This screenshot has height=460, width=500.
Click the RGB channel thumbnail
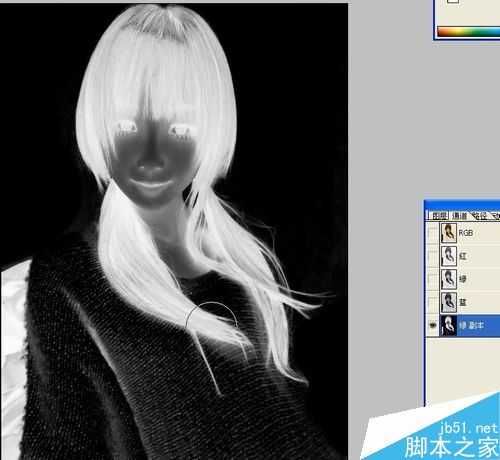point(449,233)
